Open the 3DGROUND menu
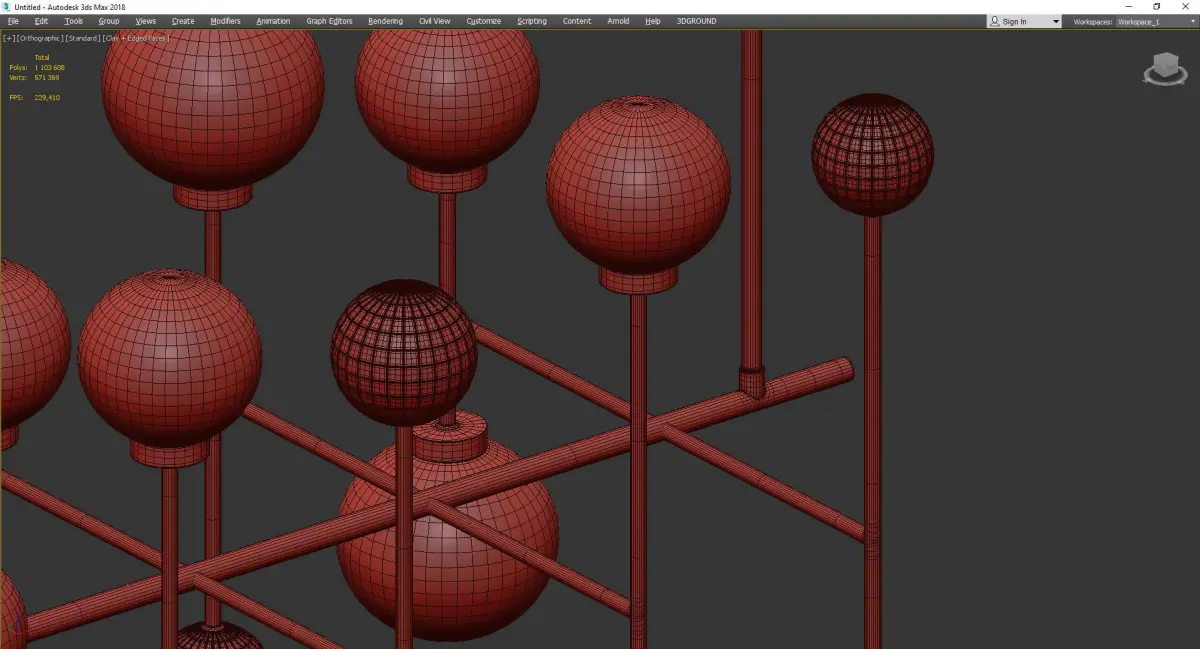Screen dimensions: 1200x649 click(696, 21)
